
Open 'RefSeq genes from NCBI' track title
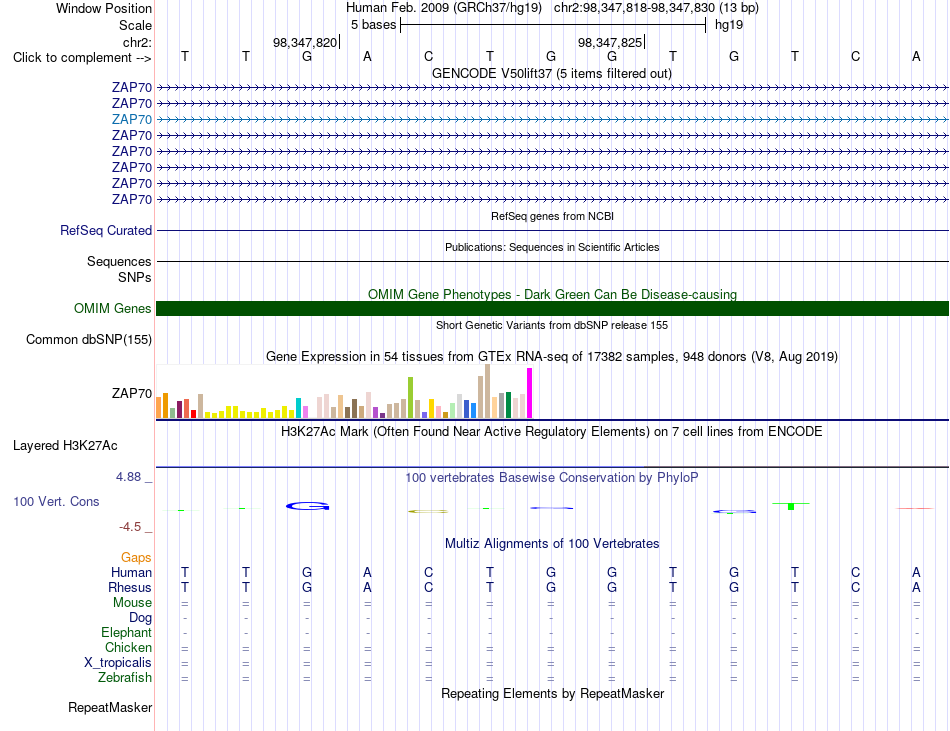point(553,216)
